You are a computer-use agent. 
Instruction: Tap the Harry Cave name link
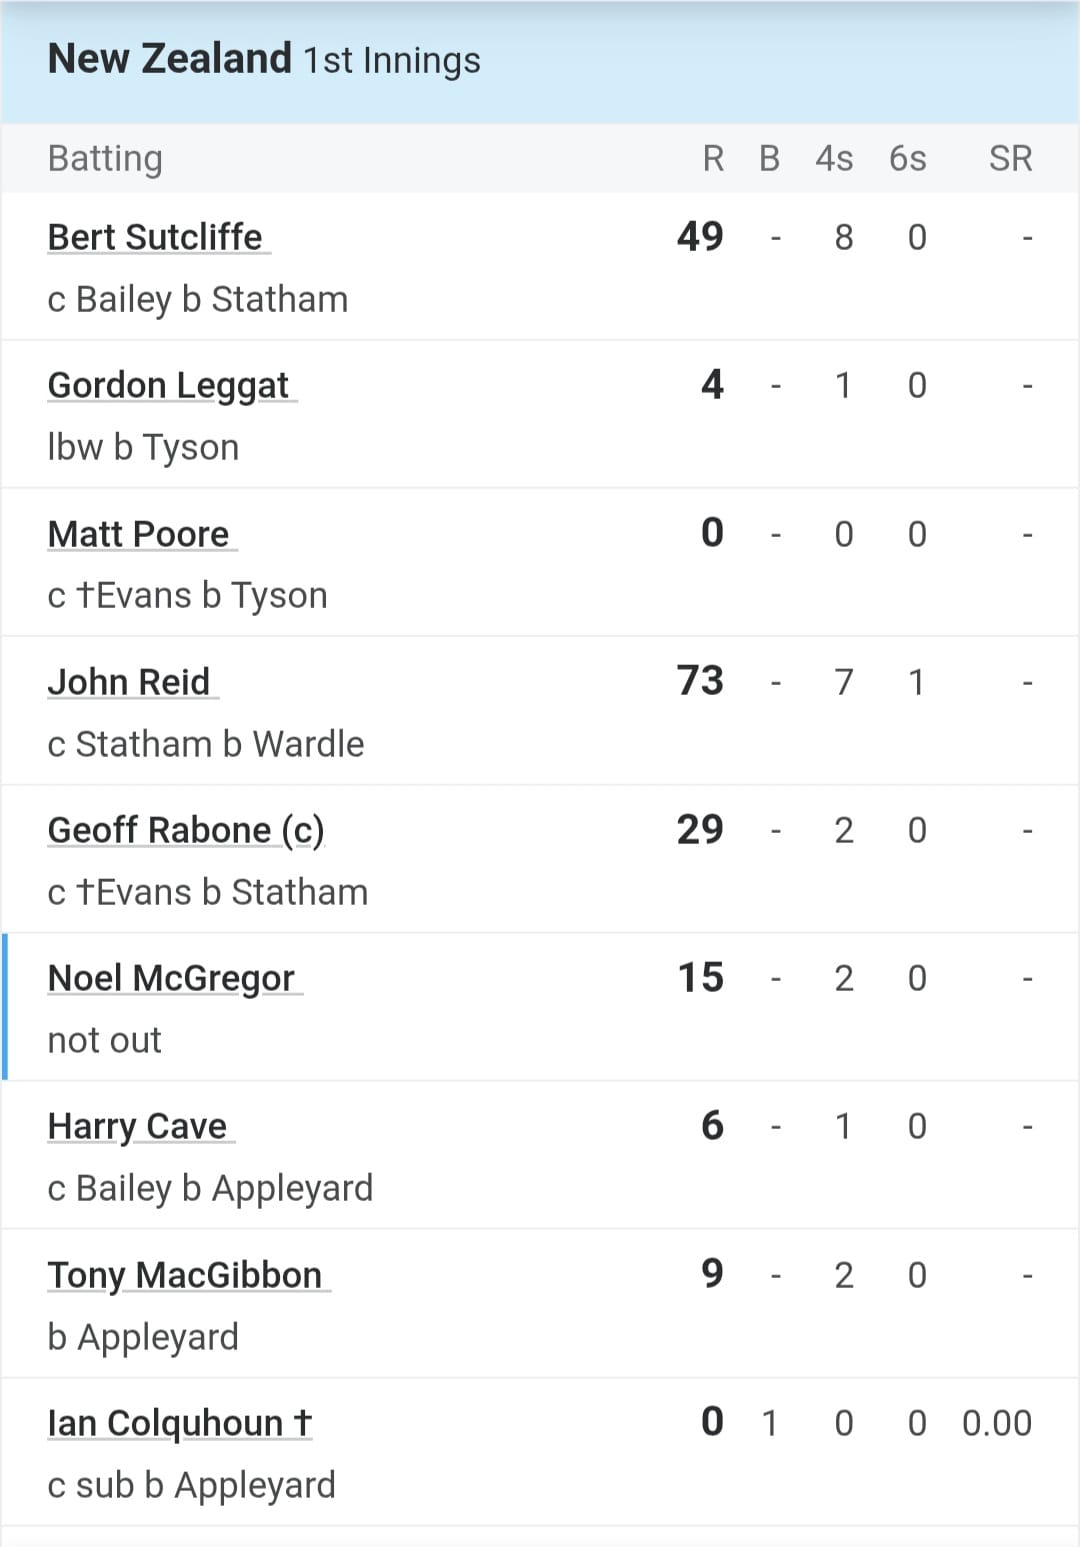[x=137, y=1126]
